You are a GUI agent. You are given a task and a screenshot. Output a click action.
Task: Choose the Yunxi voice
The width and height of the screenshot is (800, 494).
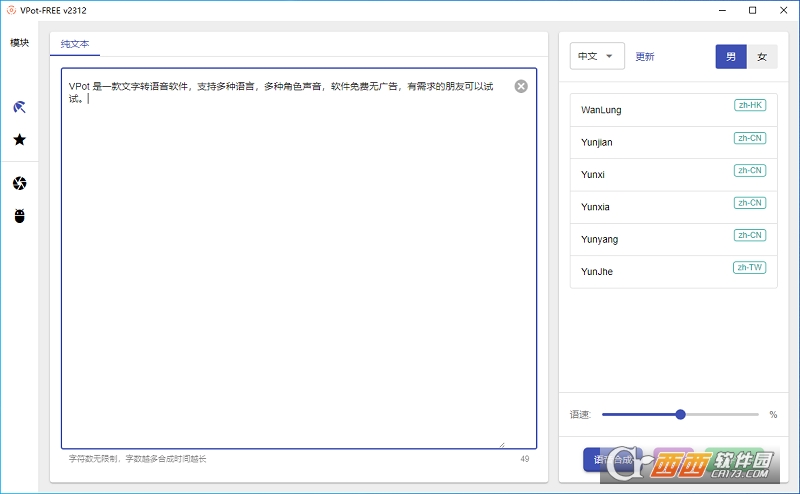pos(673,175)
